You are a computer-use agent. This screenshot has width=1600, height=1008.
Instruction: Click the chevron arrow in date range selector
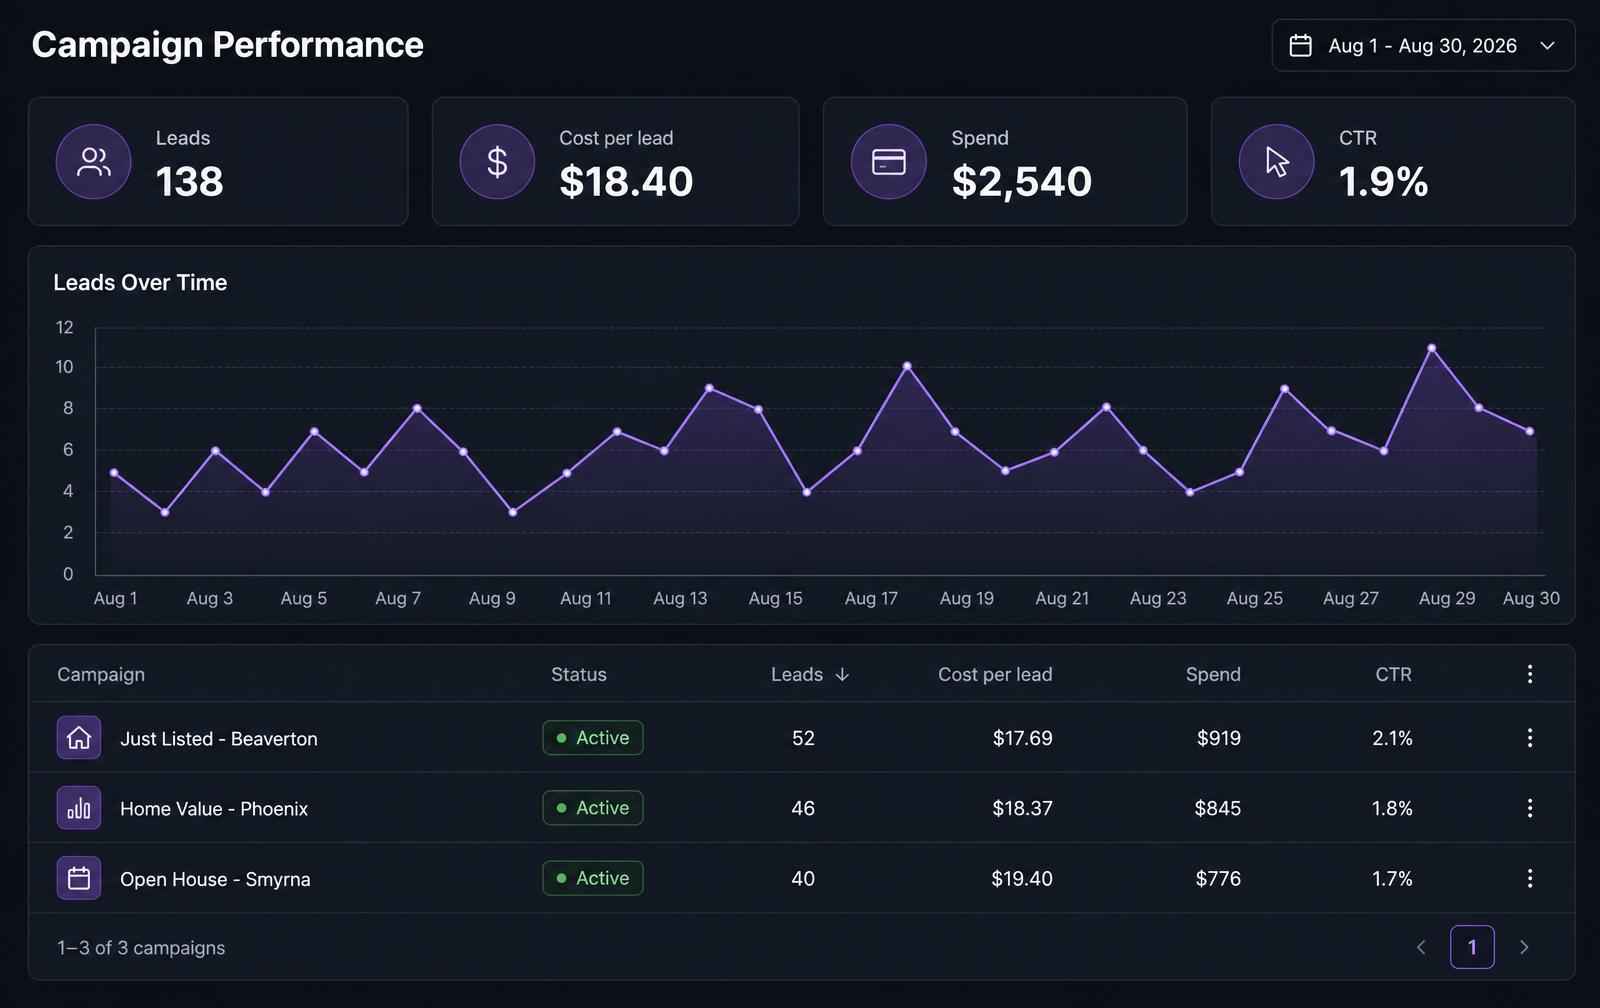click(x=1547, y=46)
